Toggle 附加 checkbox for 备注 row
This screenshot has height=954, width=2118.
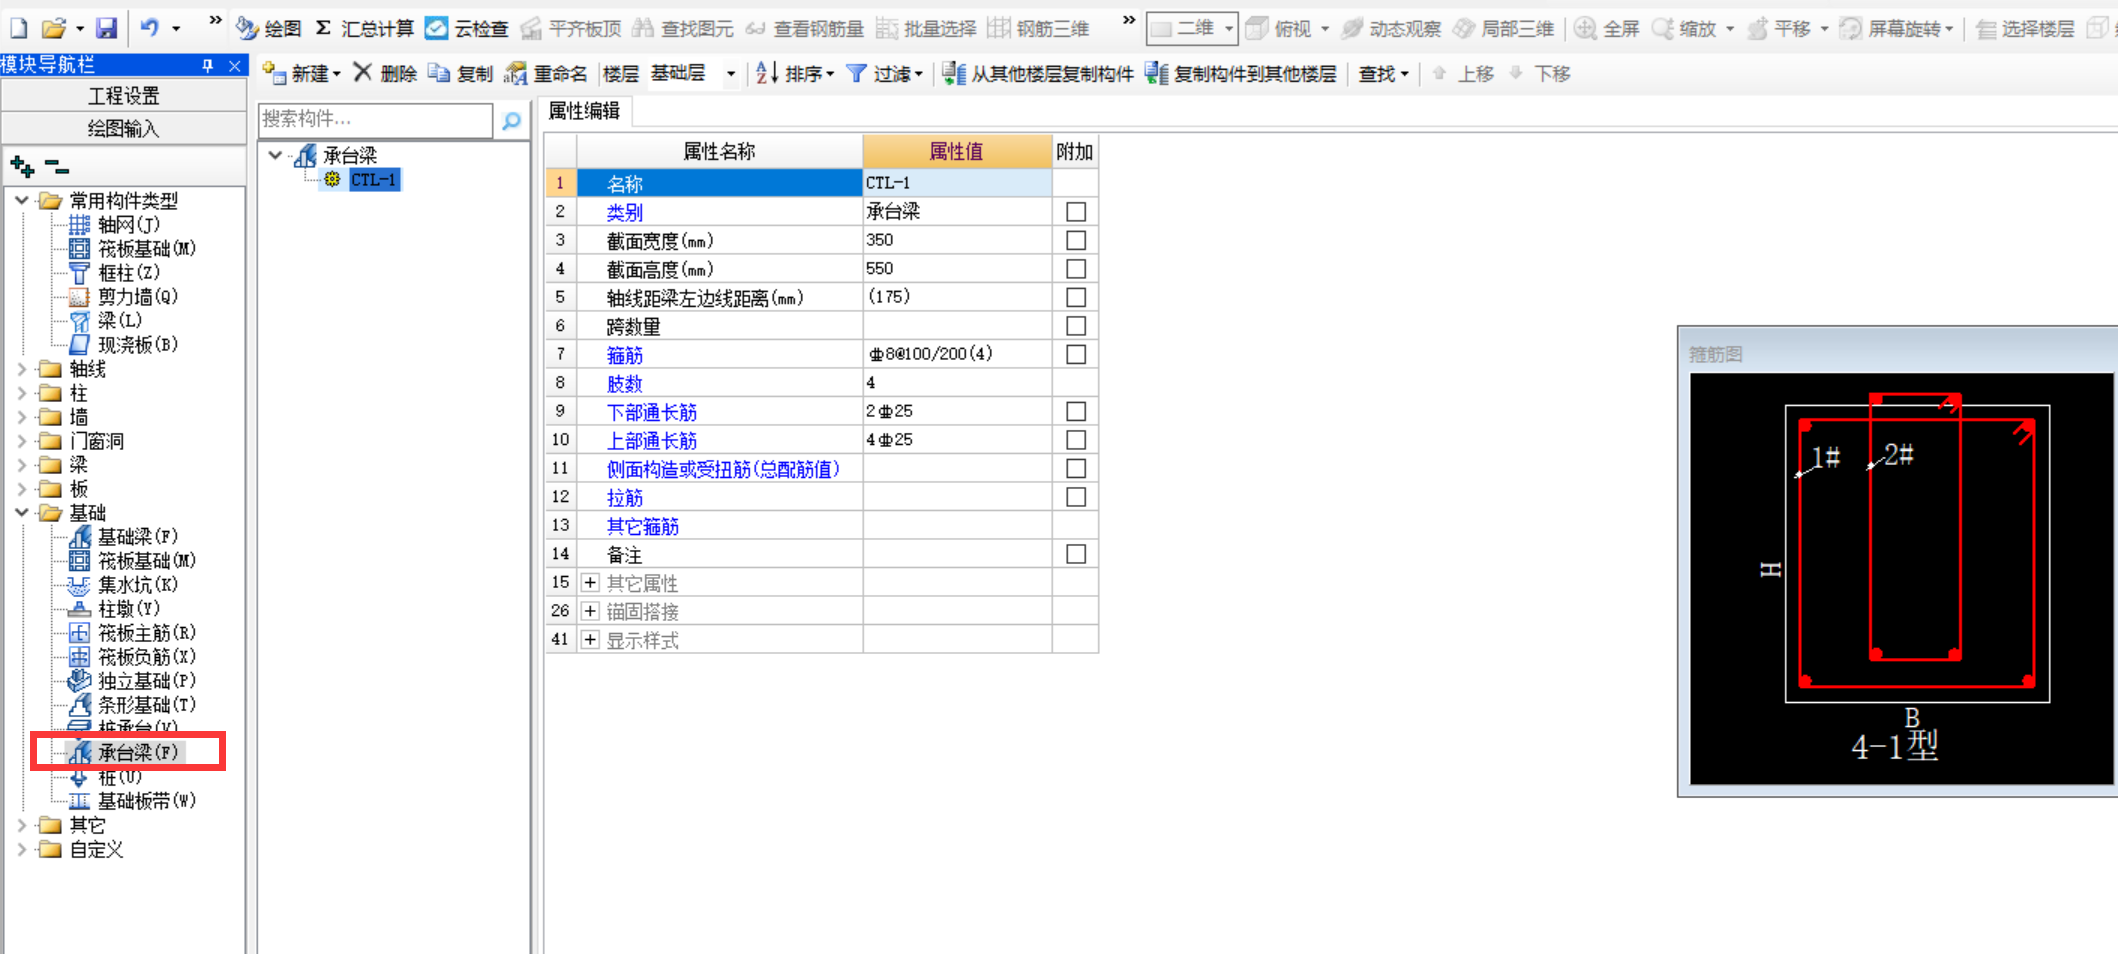(x=1076, y=554)
